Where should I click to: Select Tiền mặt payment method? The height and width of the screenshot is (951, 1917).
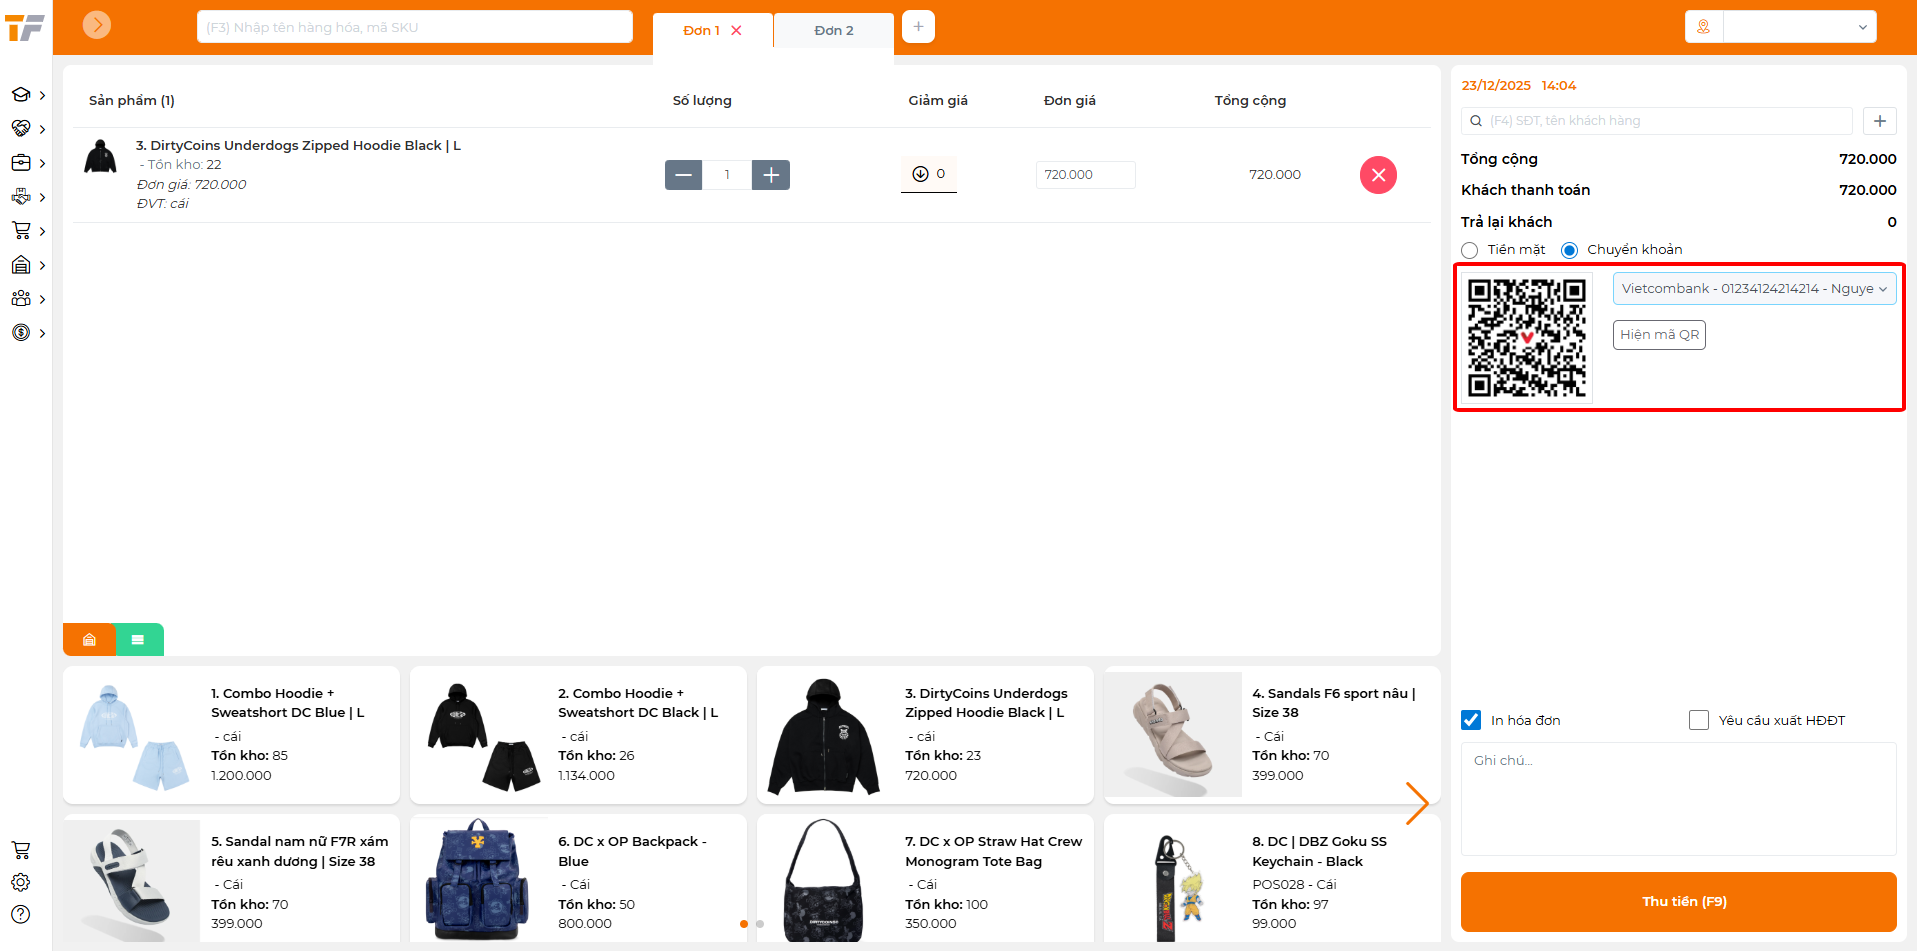1470,250
